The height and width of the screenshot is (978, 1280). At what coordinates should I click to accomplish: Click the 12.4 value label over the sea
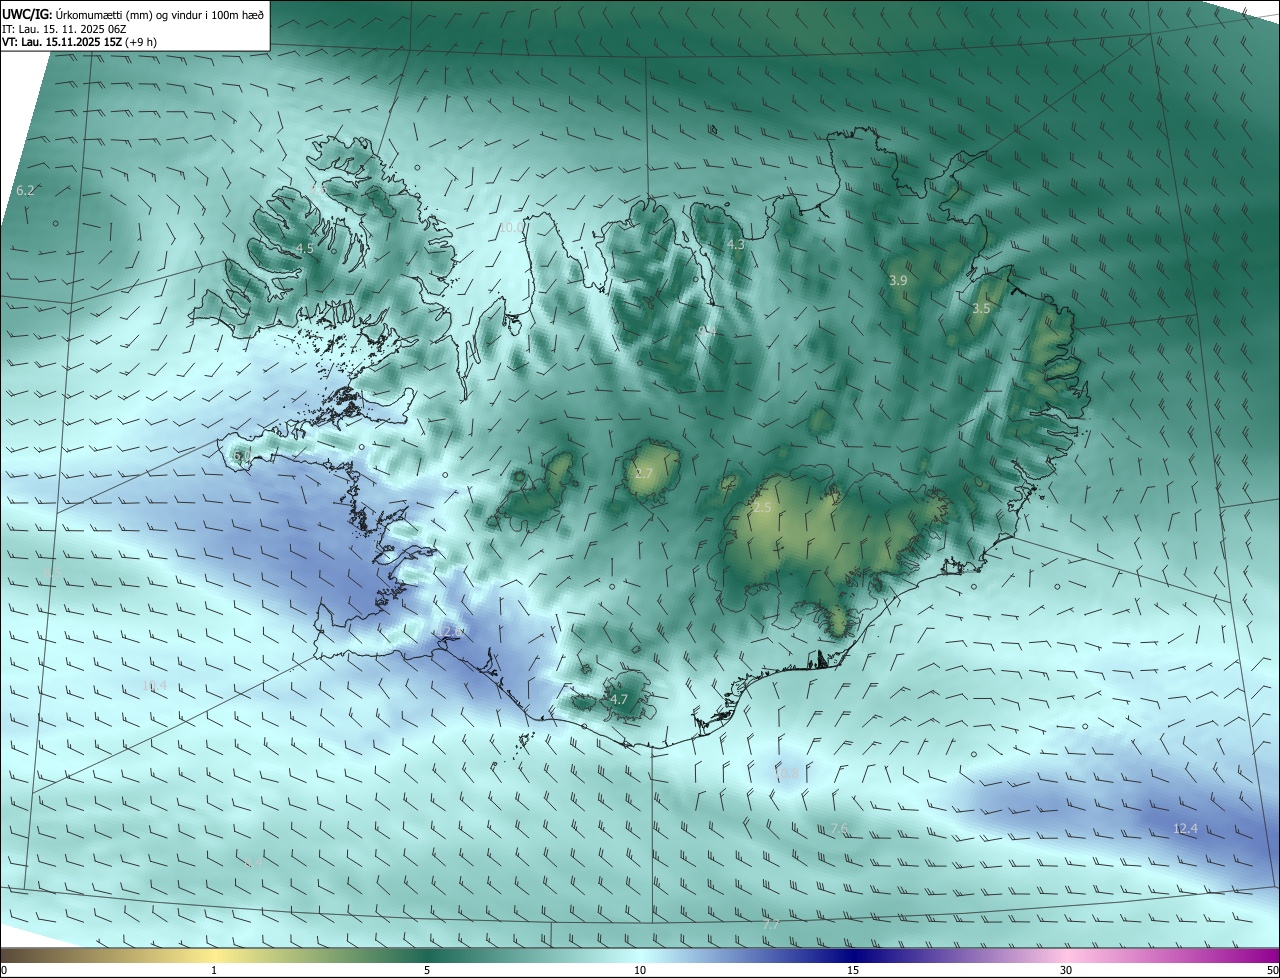click(1185, 828)
